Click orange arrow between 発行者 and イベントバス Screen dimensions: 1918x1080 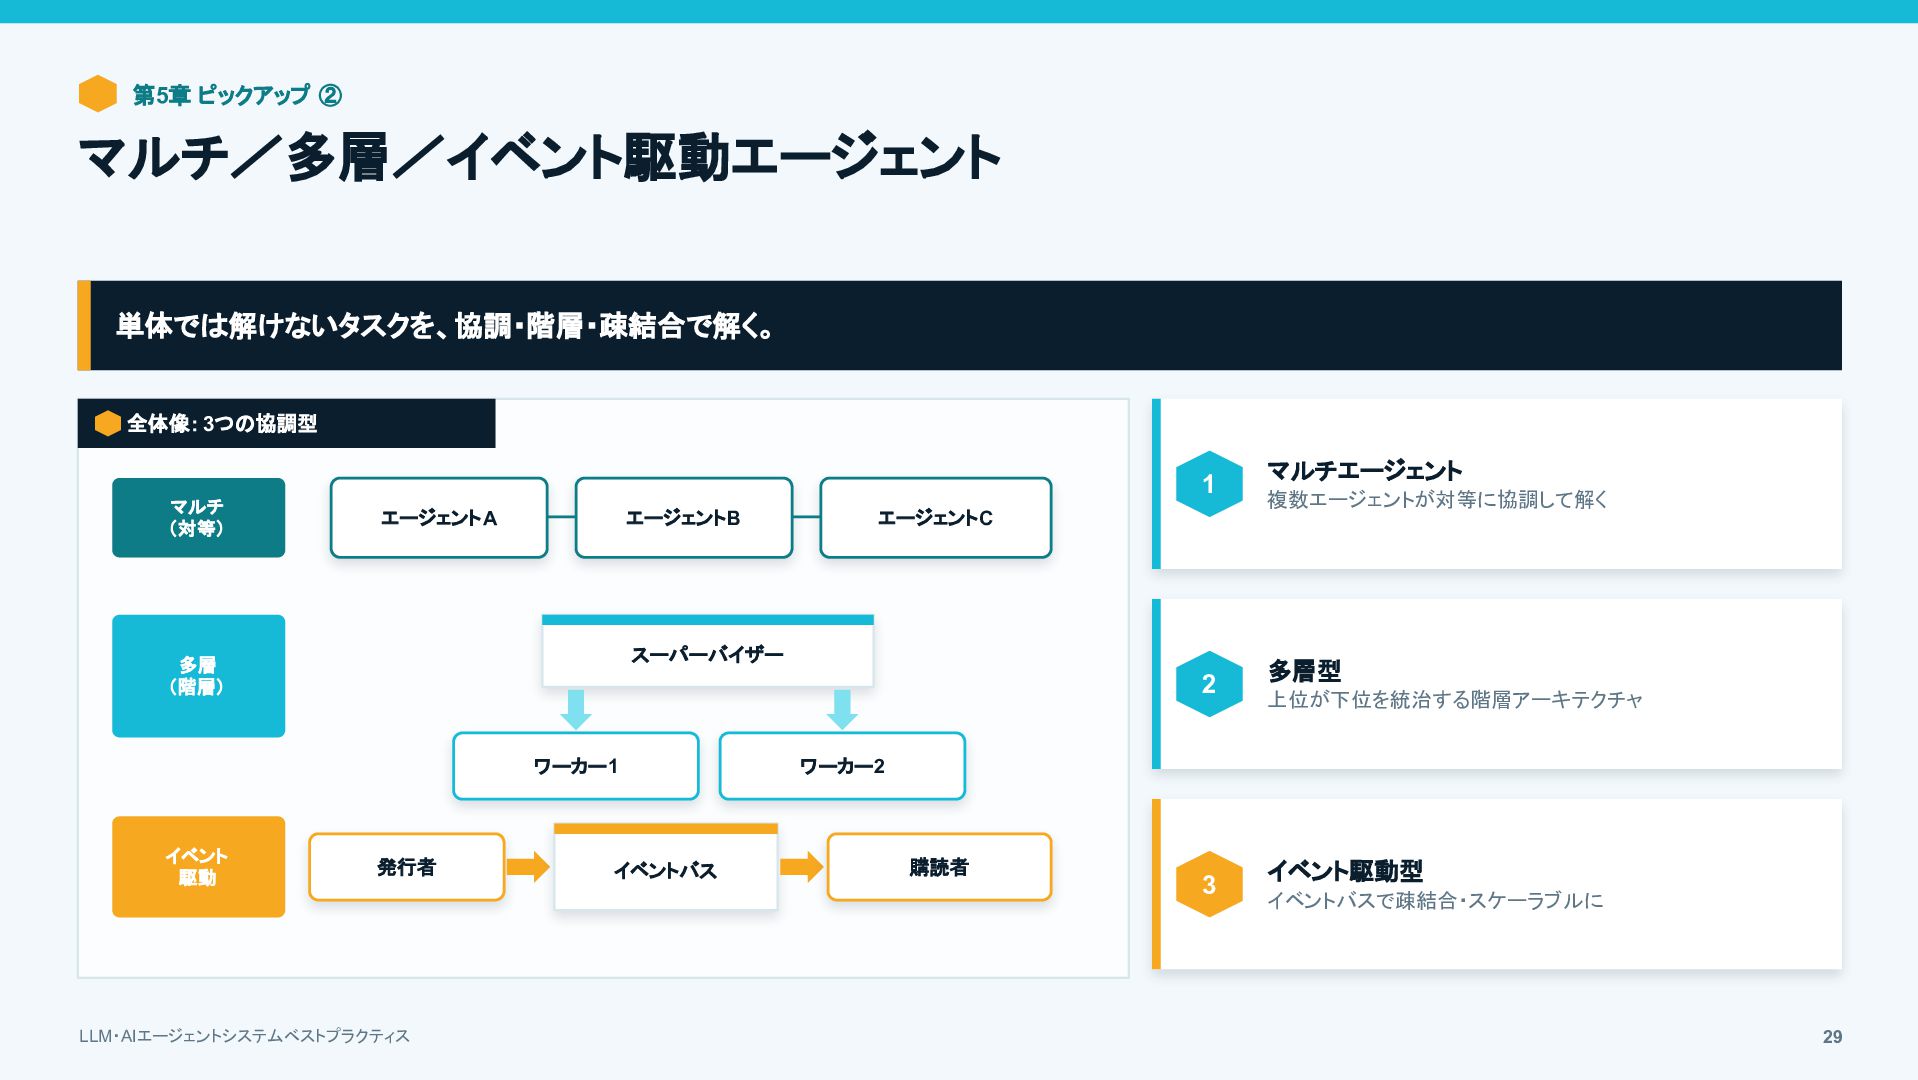point(528,866)
